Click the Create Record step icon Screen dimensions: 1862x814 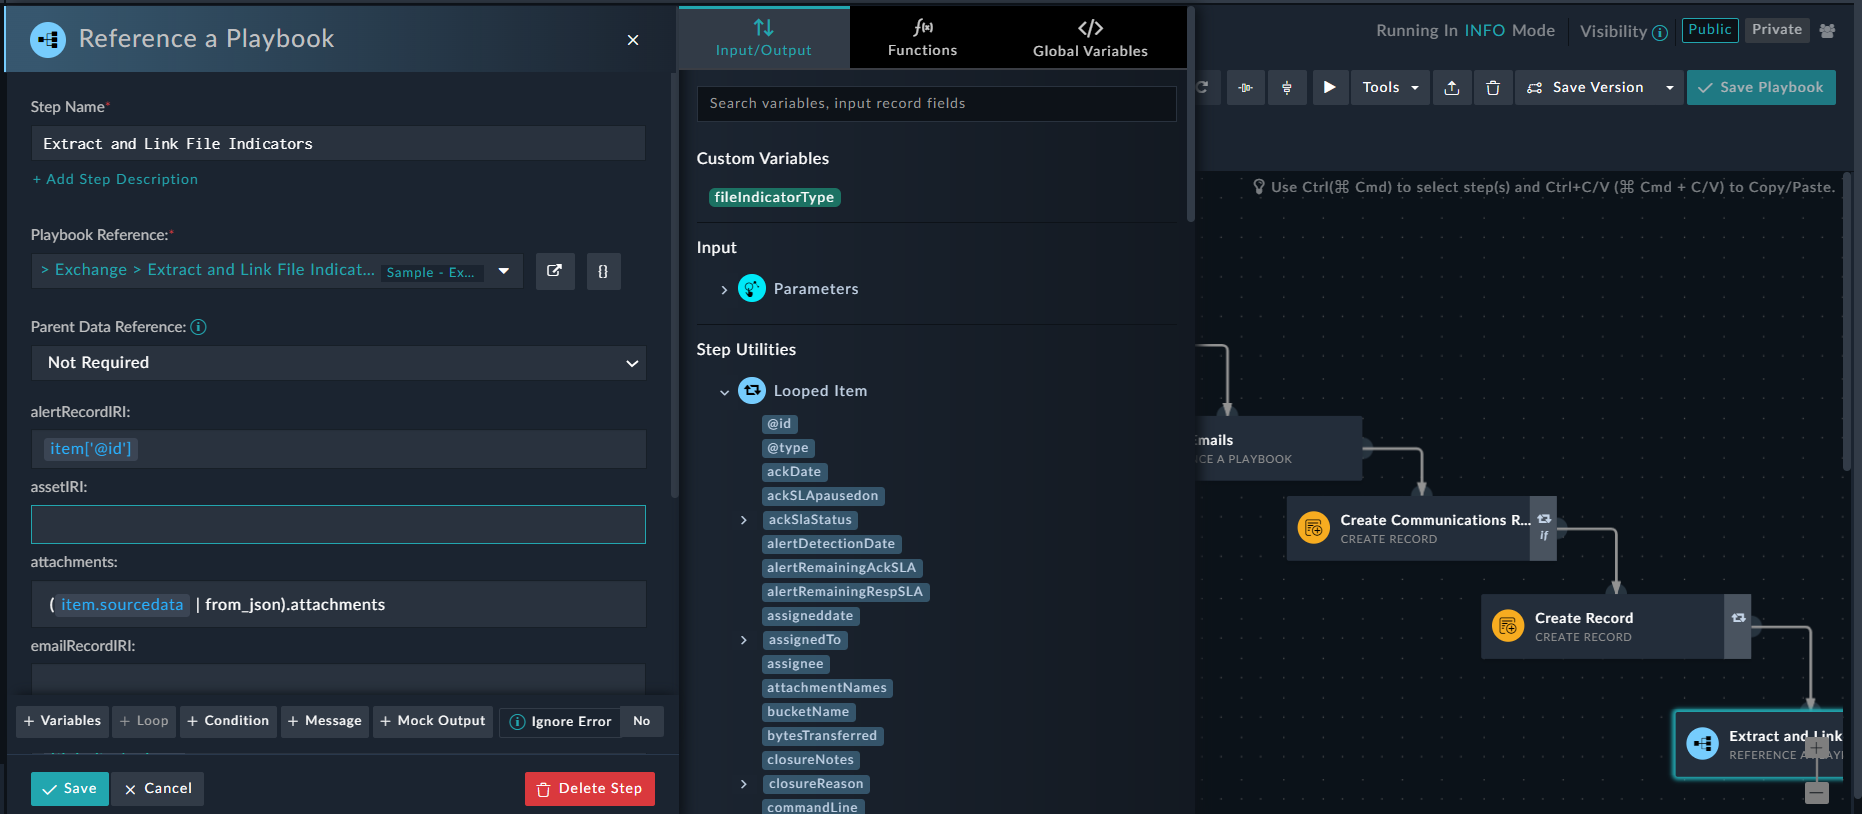(x=1508, y=626)
